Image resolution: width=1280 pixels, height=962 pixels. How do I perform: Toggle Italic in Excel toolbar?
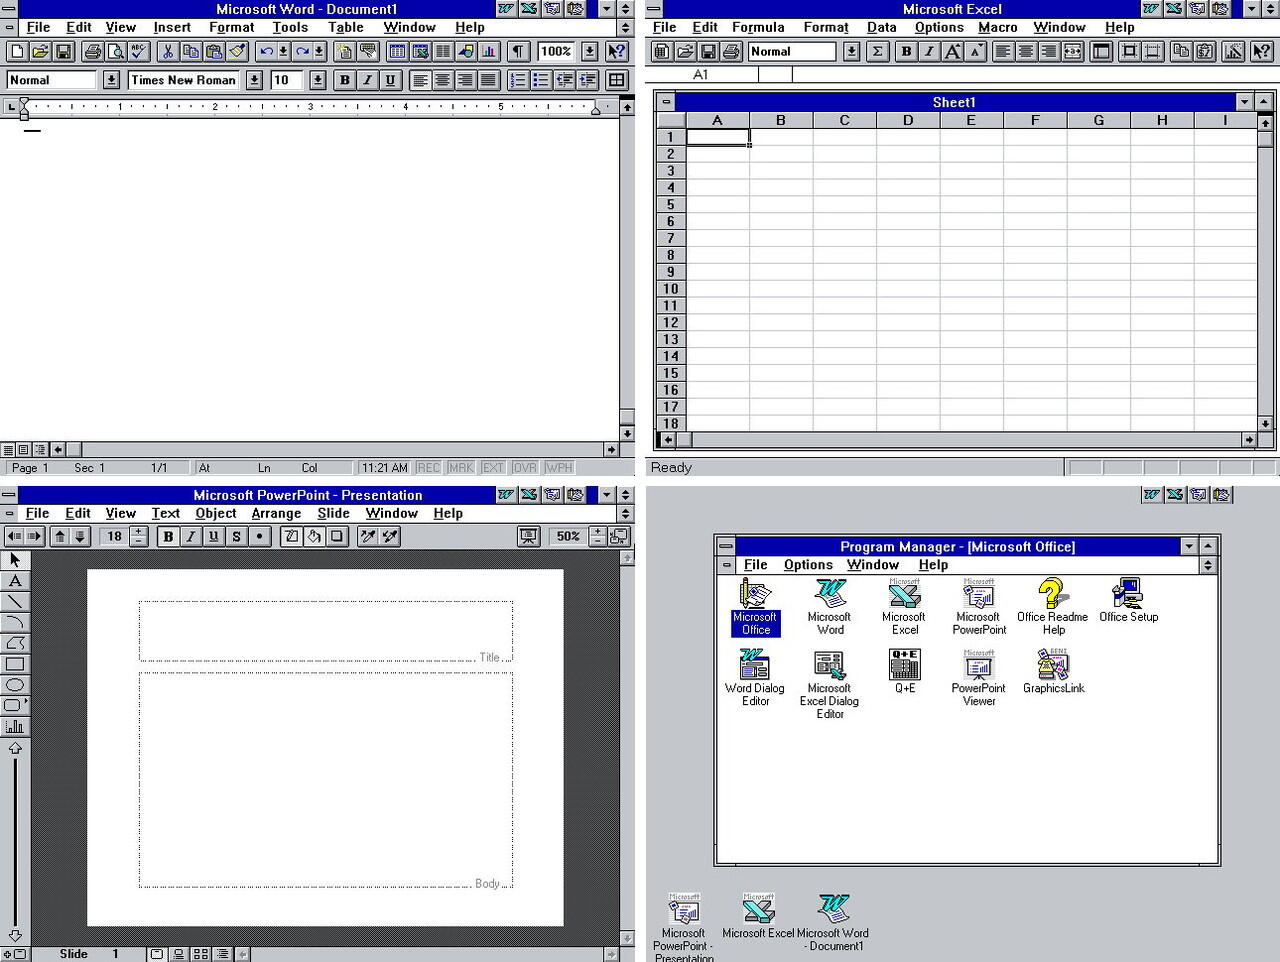tap(930, 51)
